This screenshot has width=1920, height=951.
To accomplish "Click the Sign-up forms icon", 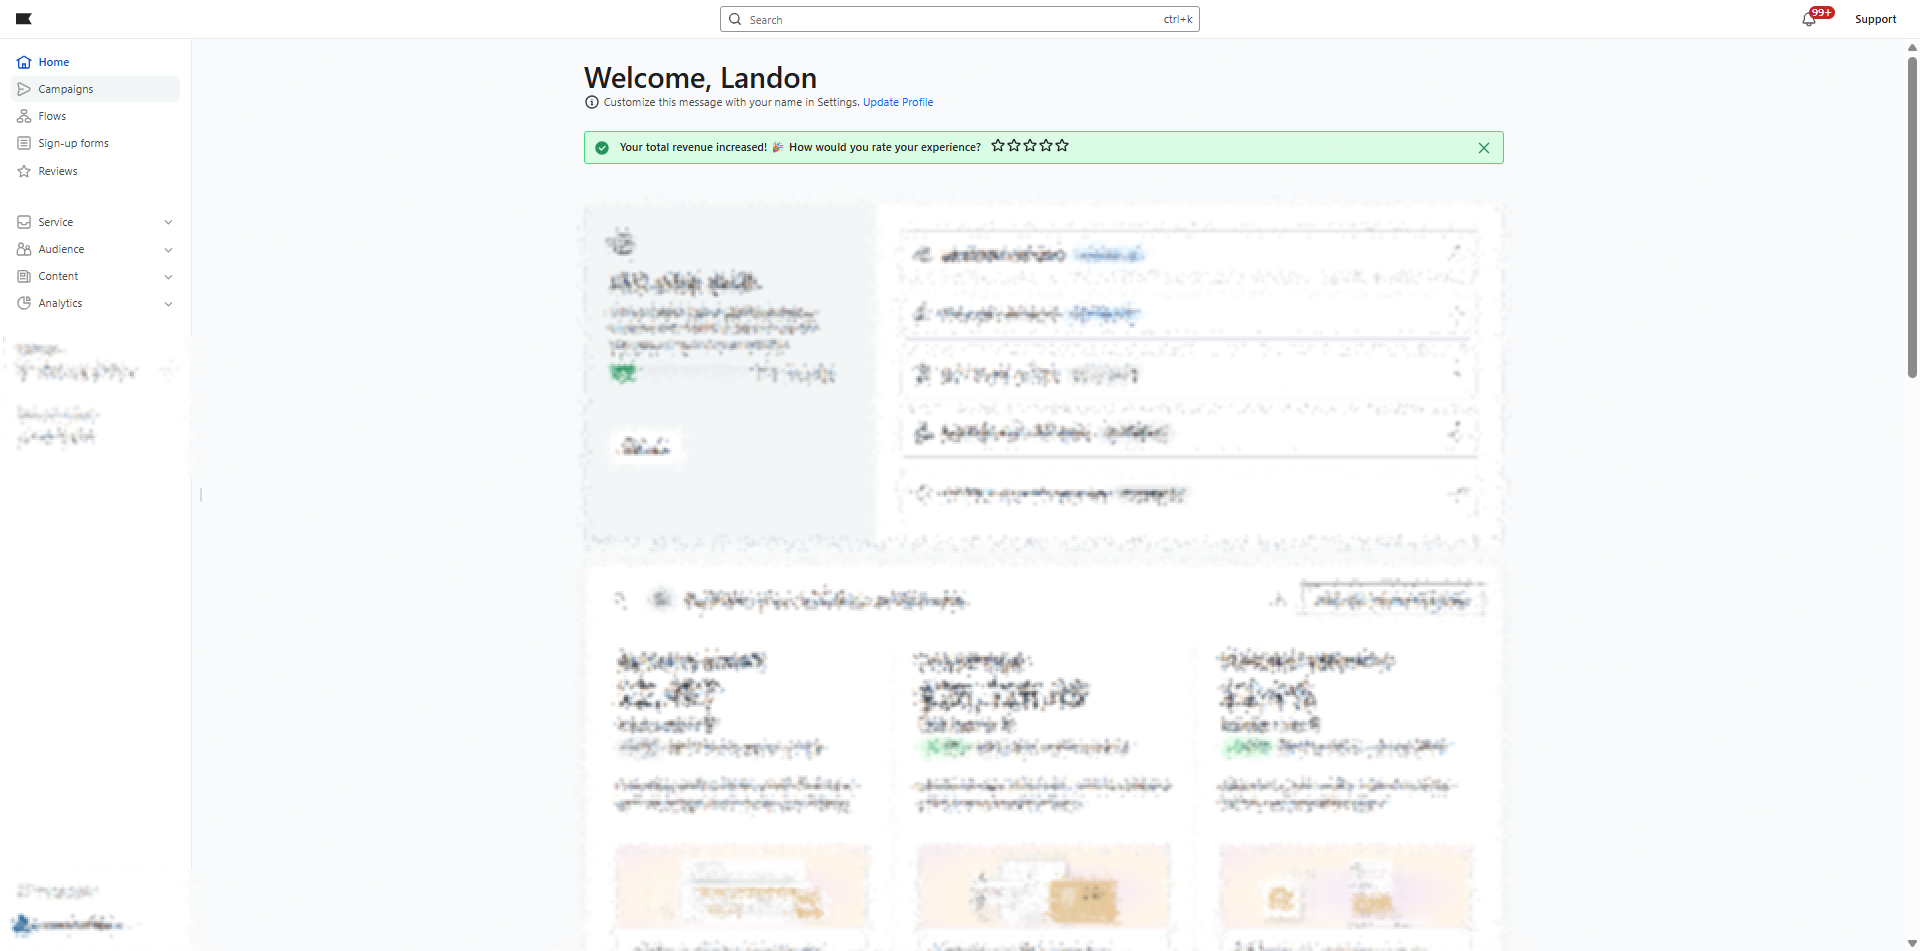I will click(x=24, y=143).
